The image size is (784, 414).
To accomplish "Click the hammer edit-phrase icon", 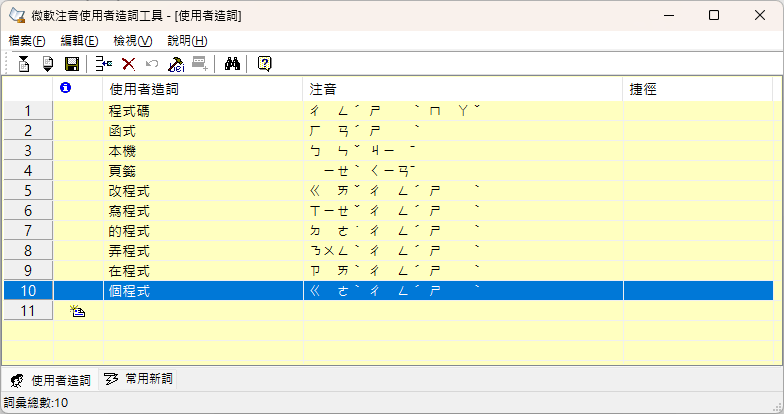I will [x=175, y=64].
